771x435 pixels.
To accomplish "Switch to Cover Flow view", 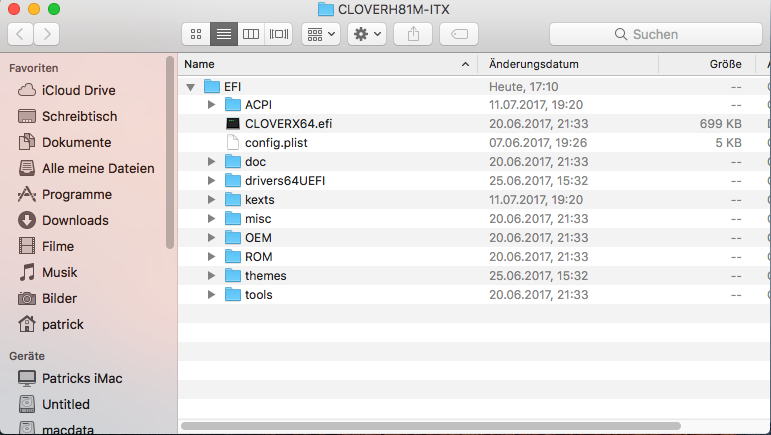I will pyautogui.click(x=279, y=34).
